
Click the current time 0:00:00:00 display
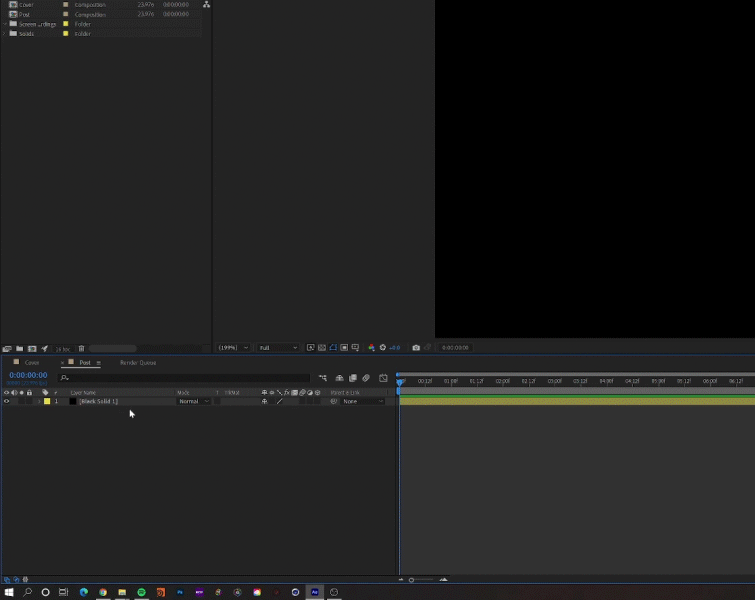(28, 375)
